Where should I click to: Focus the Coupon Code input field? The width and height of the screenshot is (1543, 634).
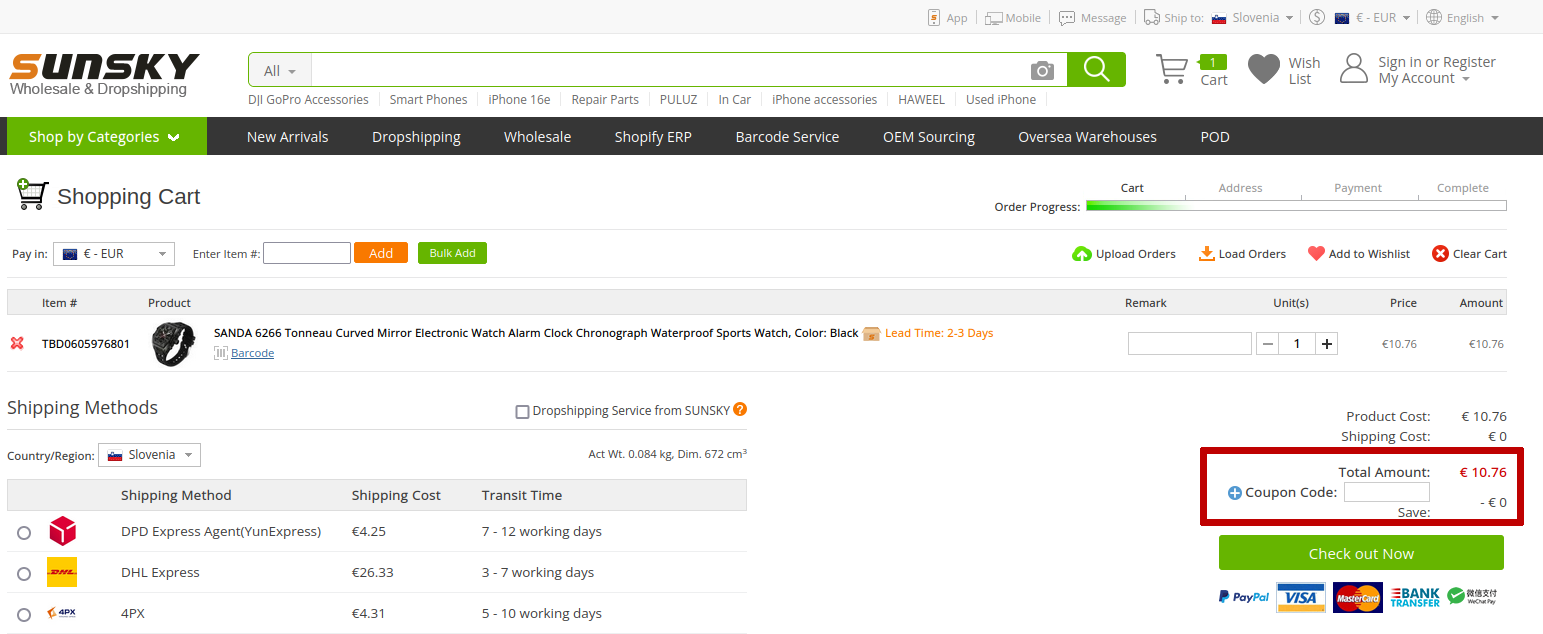(1386, 492)
